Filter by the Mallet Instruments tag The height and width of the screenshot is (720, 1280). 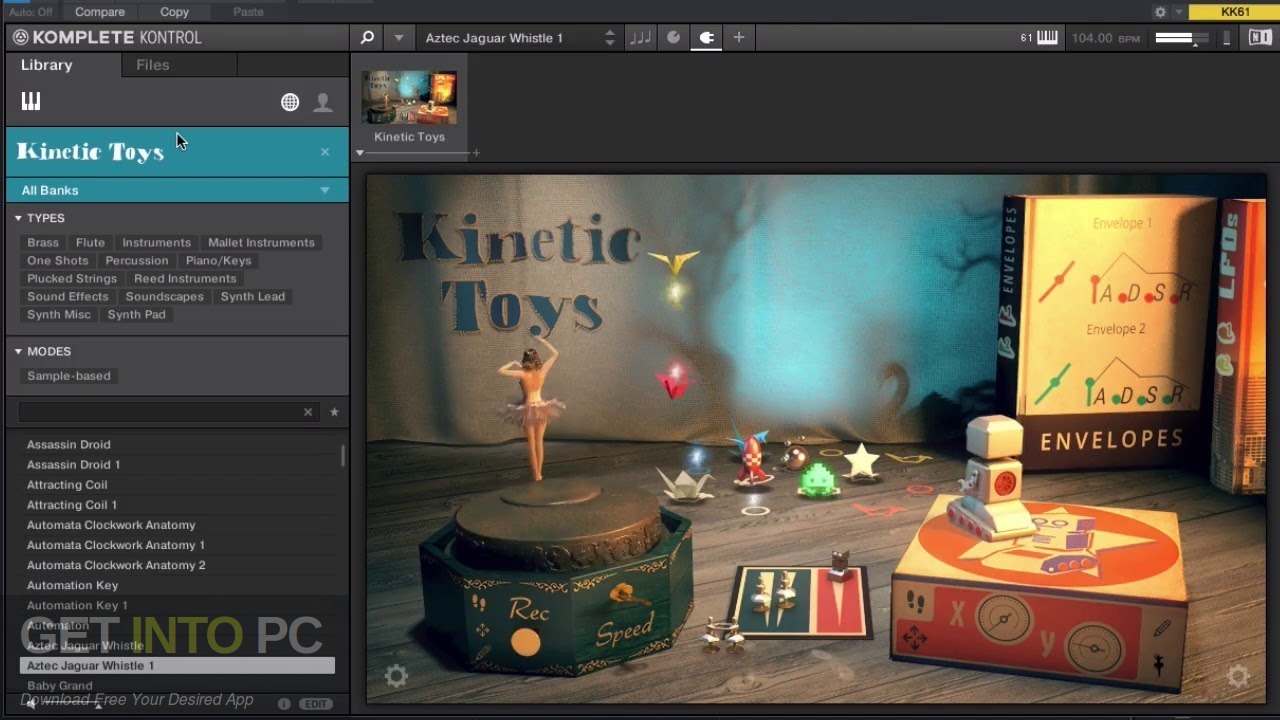pyautogui.click(x=261, y=242)
